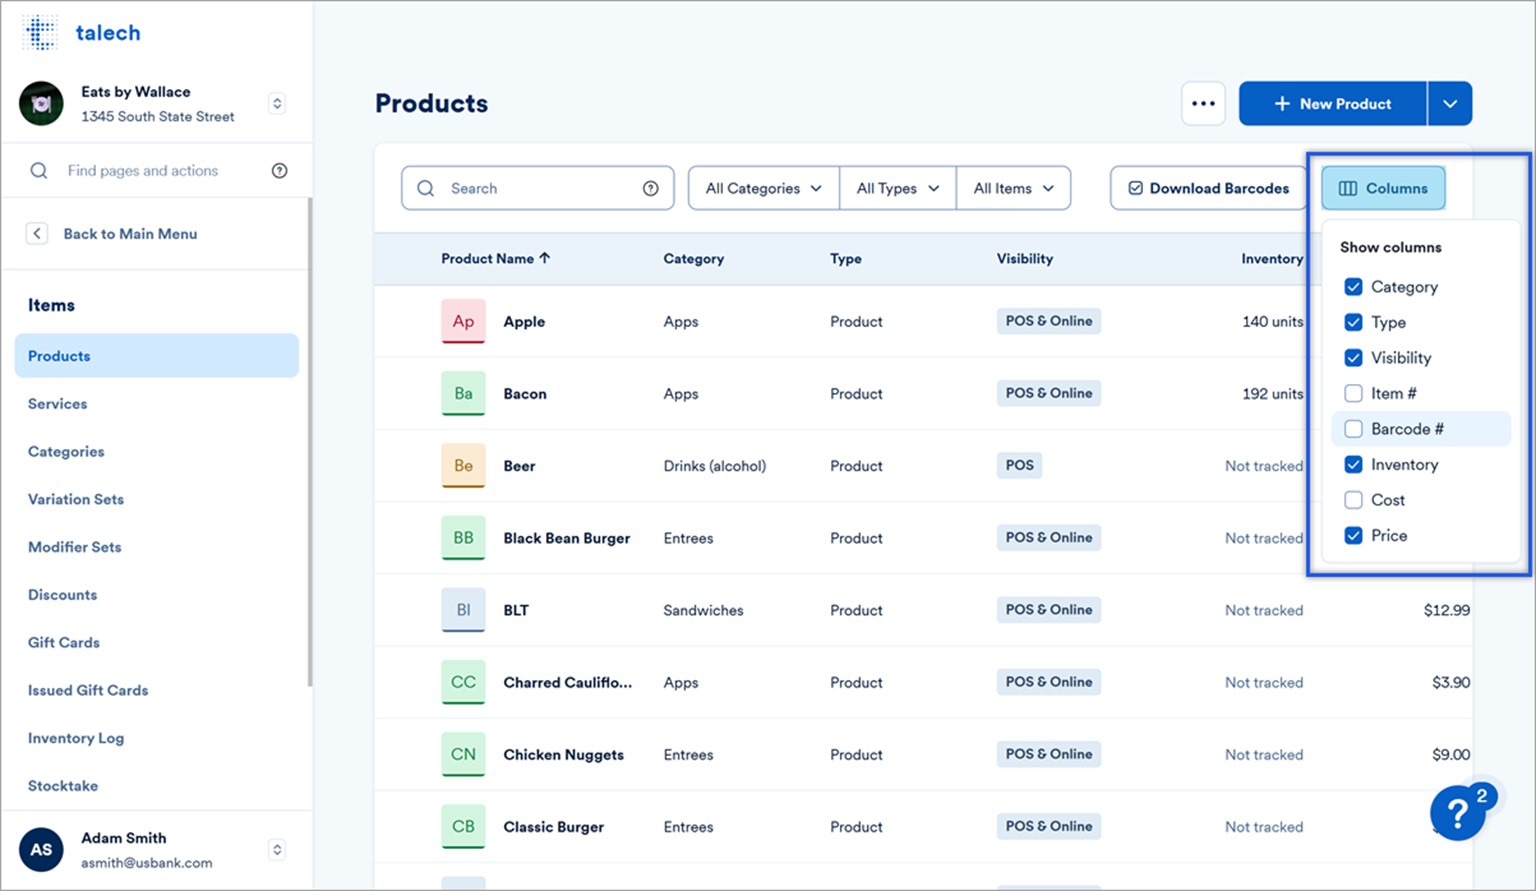Click the New Product button
Viewport: 1536px width, 891px height.
click(1332, 104)
